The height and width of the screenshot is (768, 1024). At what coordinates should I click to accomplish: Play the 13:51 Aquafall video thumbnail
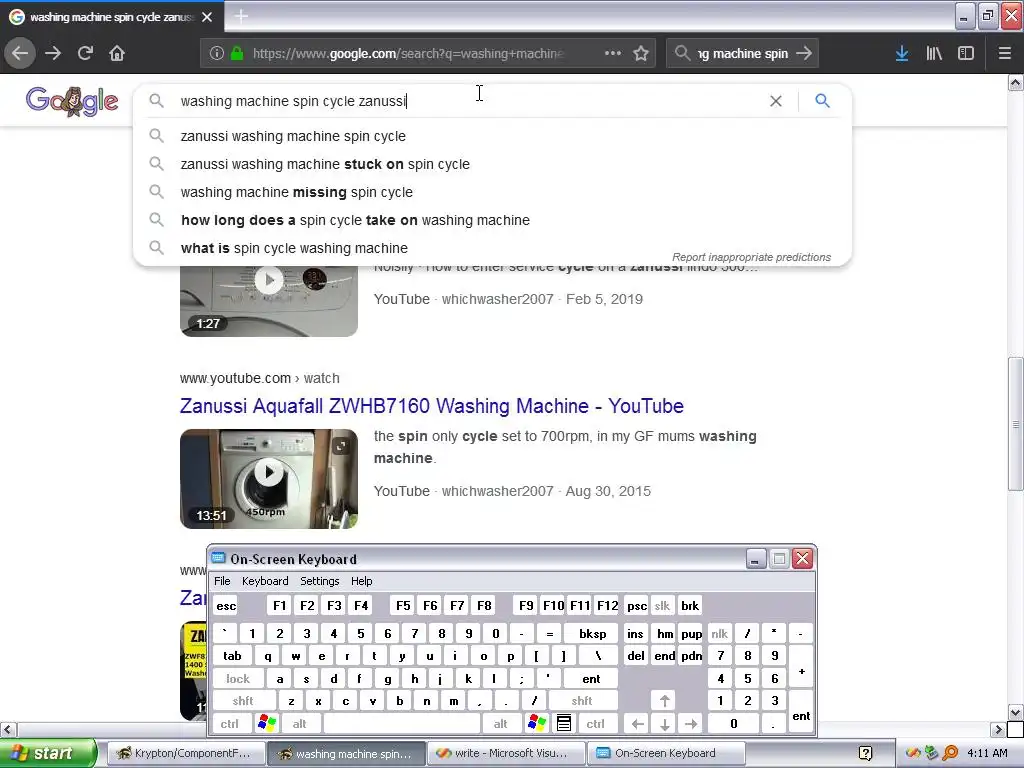[269, 479]
